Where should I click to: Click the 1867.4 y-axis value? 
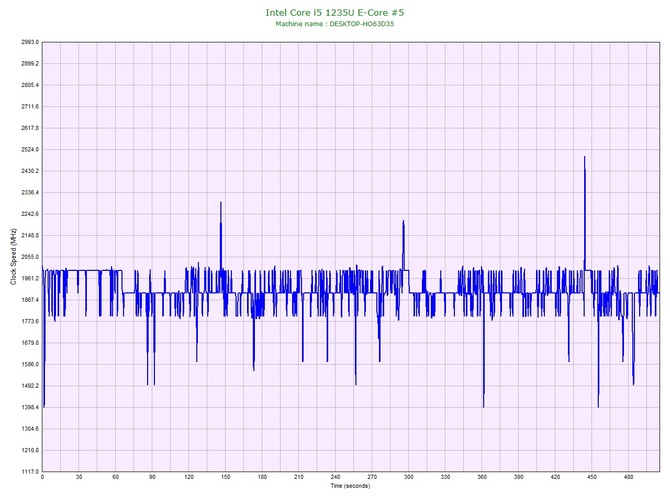(30, 300)
